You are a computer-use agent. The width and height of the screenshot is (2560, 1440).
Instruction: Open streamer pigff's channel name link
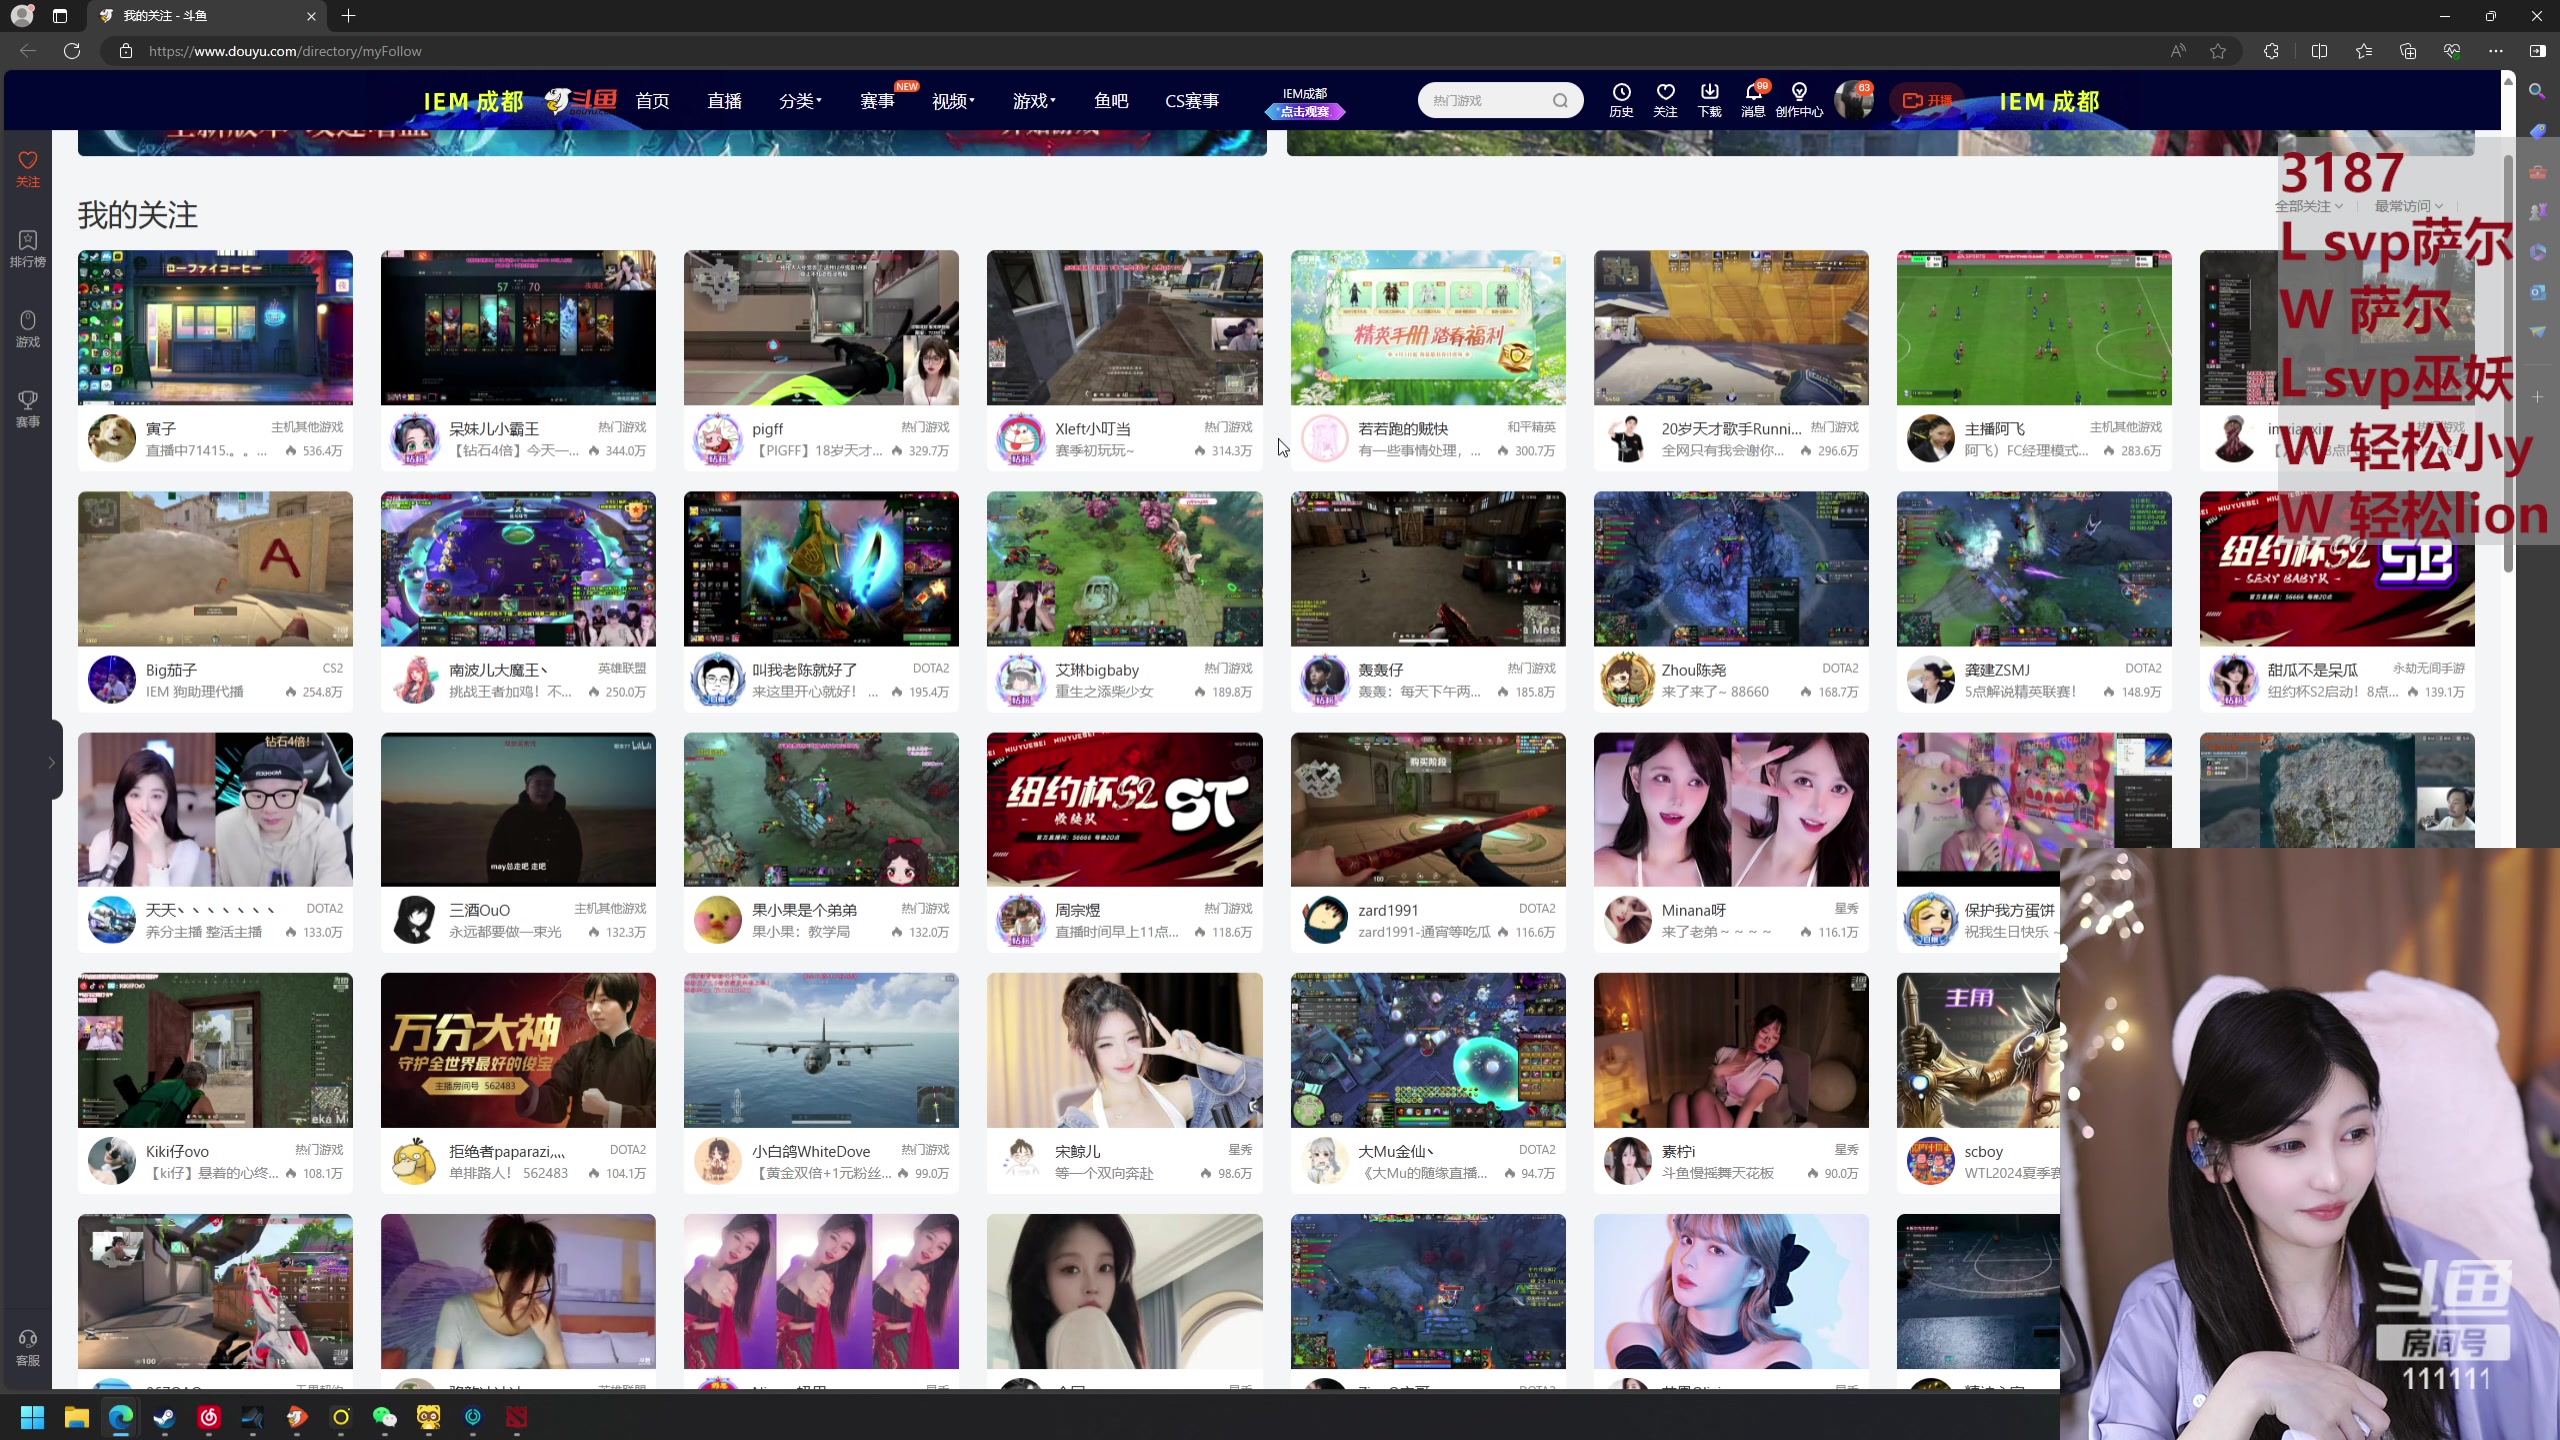tap(767, 429)
